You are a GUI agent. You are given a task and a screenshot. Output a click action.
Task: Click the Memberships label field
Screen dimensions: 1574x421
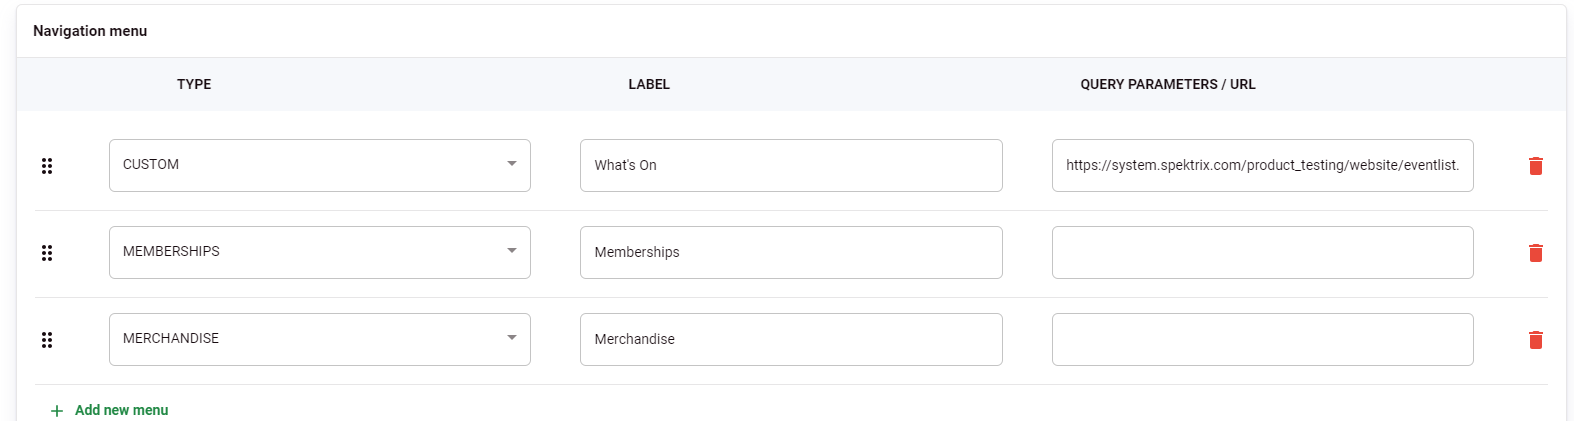click(791, 252)
